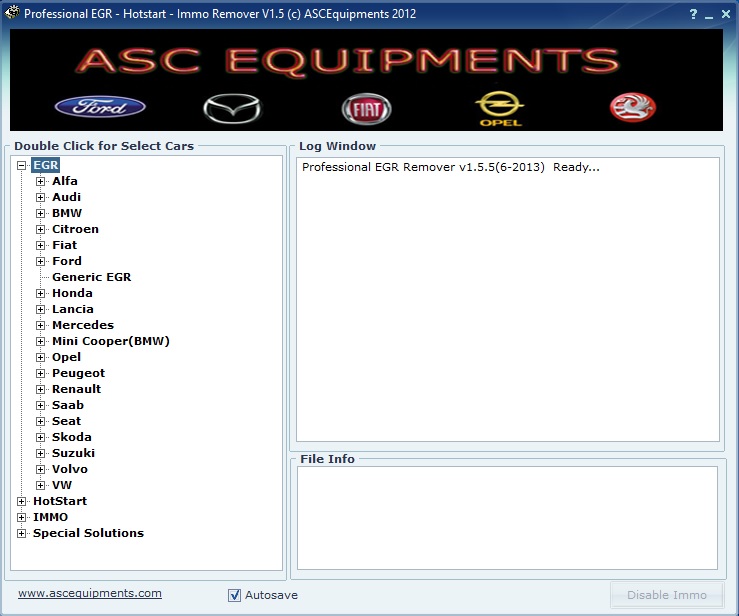Click the Mazda logo in banner
This screenshot has height=616, width=739.
pos(231,107)
